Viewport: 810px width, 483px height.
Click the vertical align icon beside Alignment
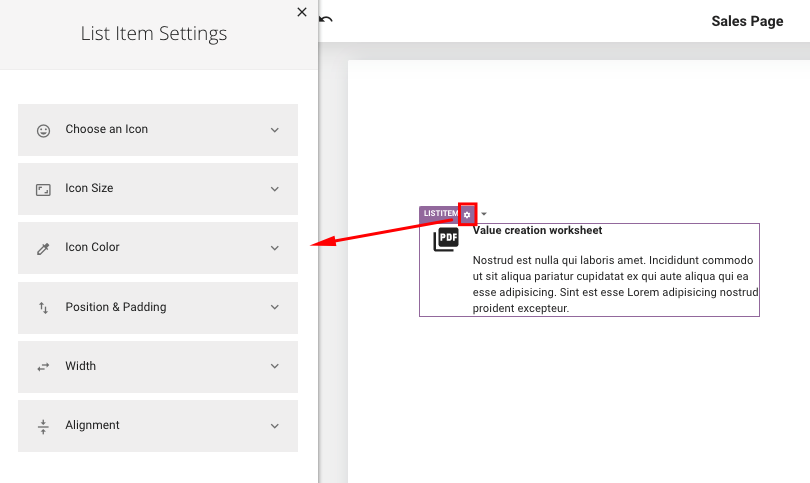pyautogui.click(x=43, y=427)
